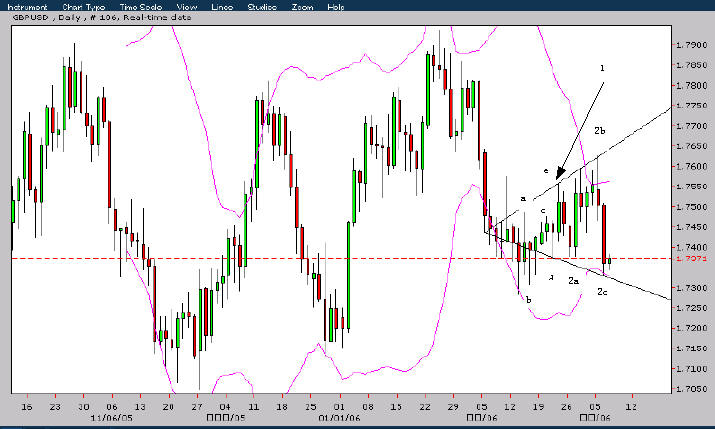Click the 26 date axis label
This screenshot has height=429, width=715.
tap(566, 407)
